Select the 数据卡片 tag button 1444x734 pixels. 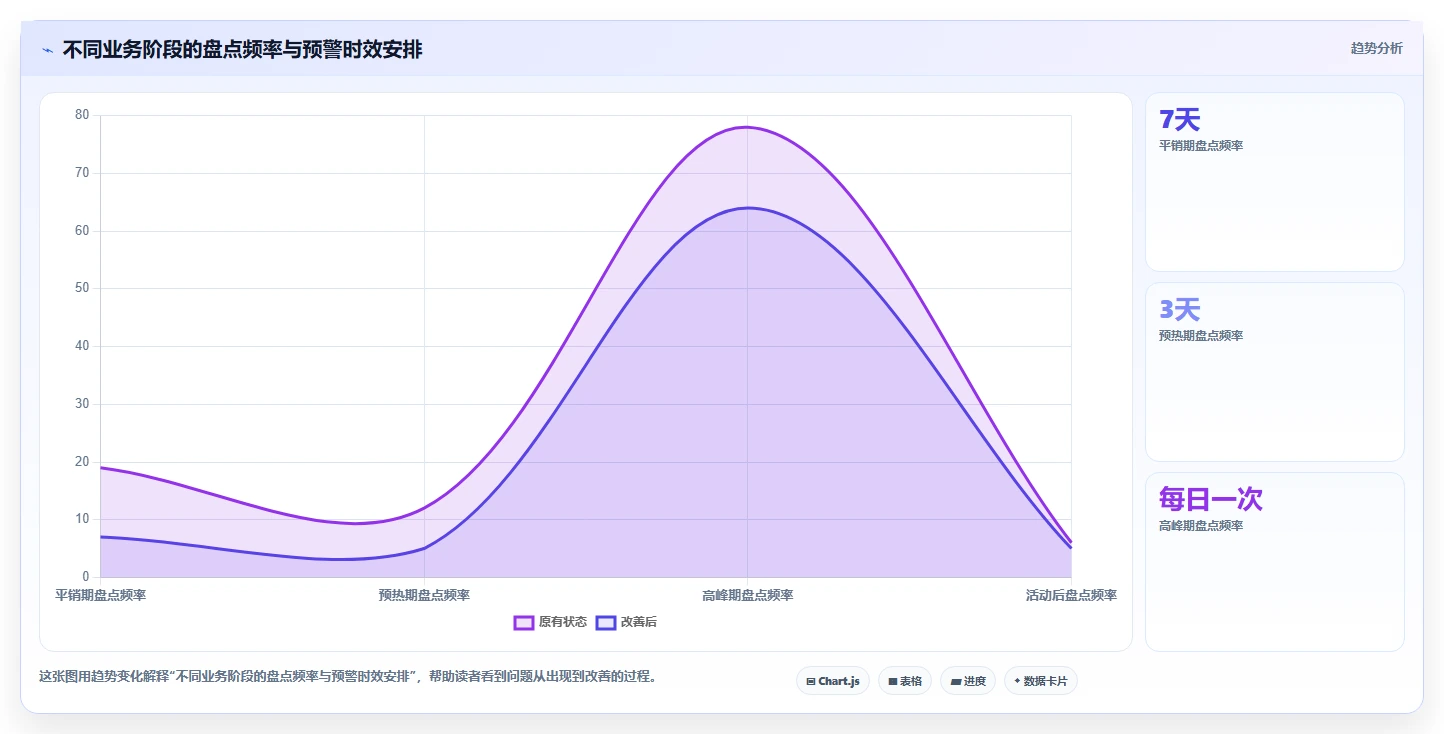(1041, 681)
